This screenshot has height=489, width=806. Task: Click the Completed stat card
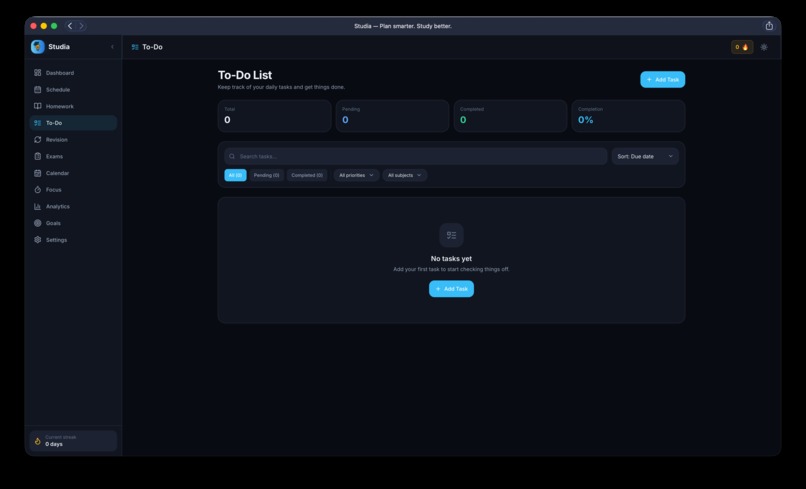(x=510, y=116)
